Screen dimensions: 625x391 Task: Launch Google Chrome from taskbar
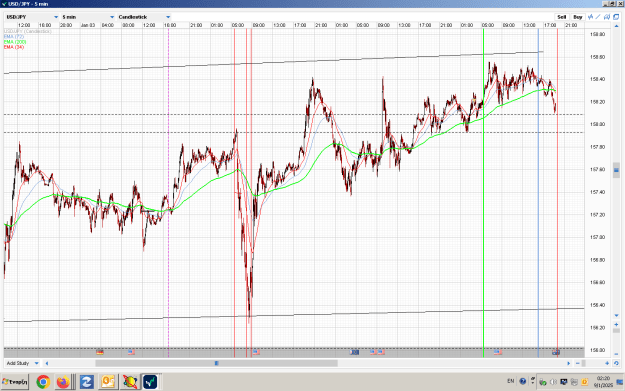click(x=43, y=382)
